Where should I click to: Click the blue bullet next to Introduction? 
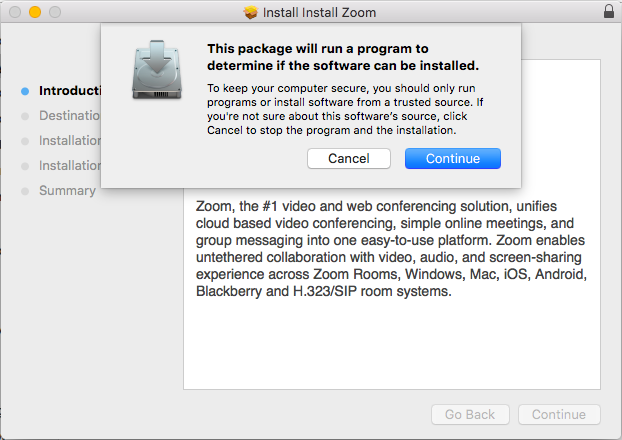(25, 91)
